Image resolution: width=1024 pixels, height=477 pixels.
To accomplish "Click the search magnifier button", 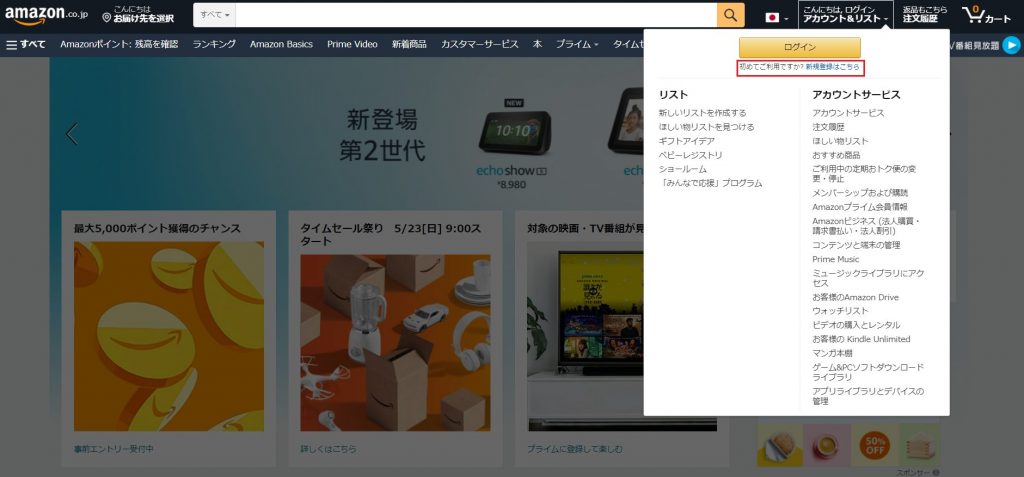I will pos(731,14).
